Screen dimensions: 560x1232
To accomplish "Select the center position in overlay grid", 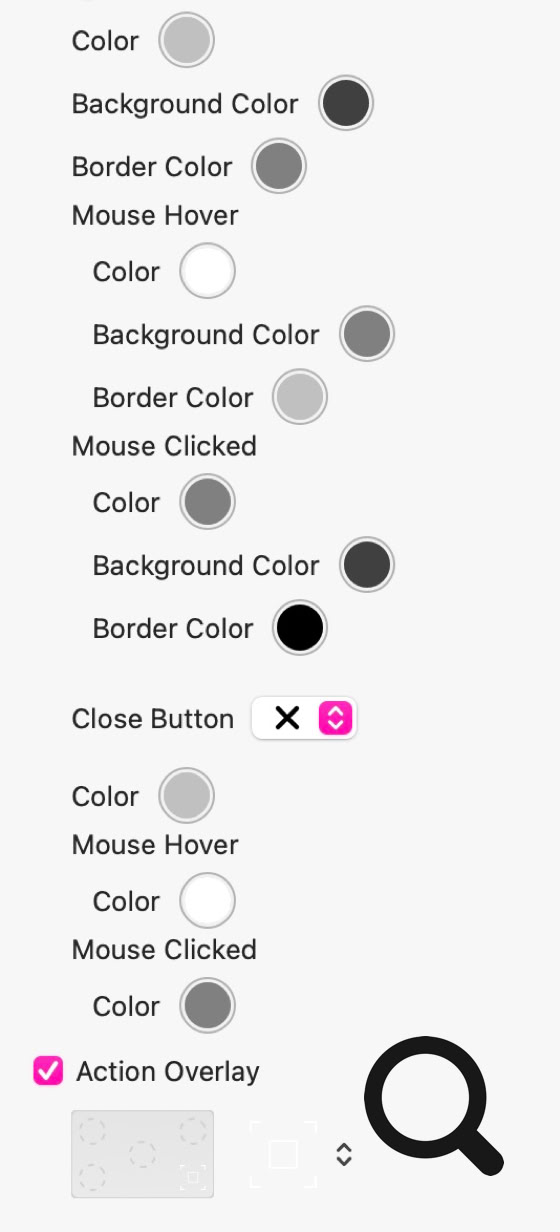I will pos(142,1154).
